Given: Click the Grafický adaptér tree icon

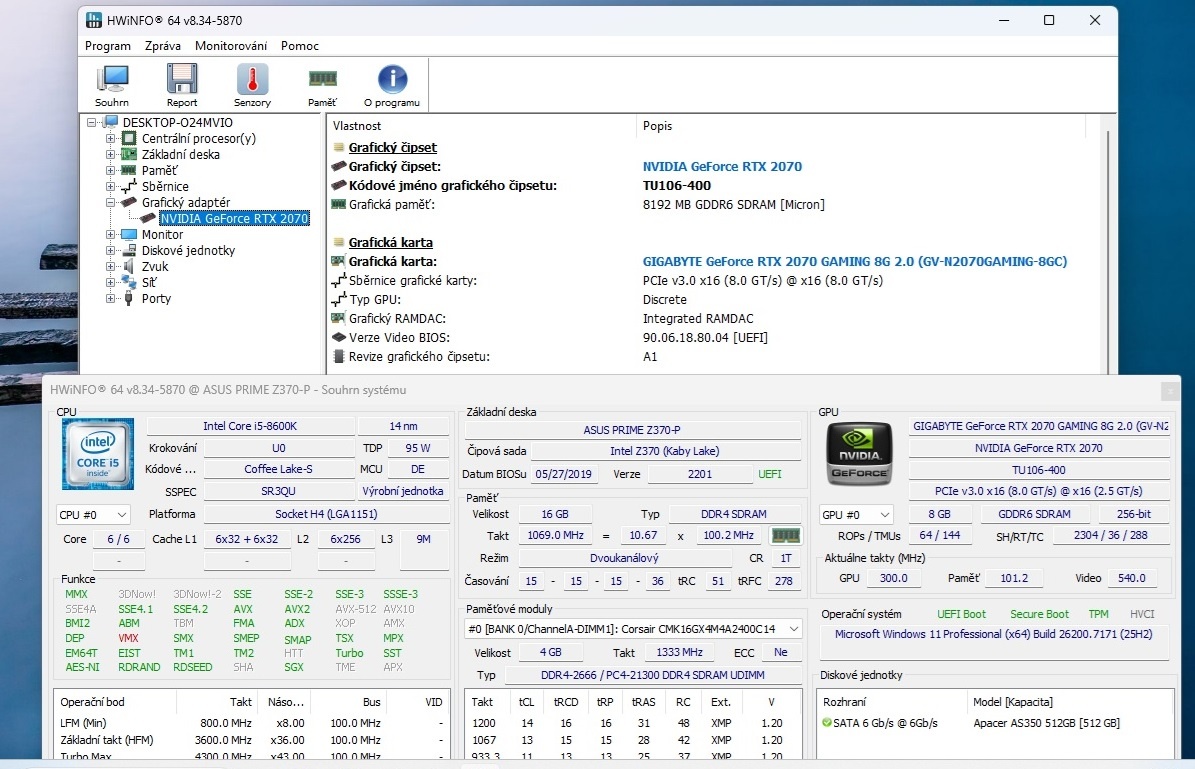Looking at the screenshot, I should tap(127, 202).
